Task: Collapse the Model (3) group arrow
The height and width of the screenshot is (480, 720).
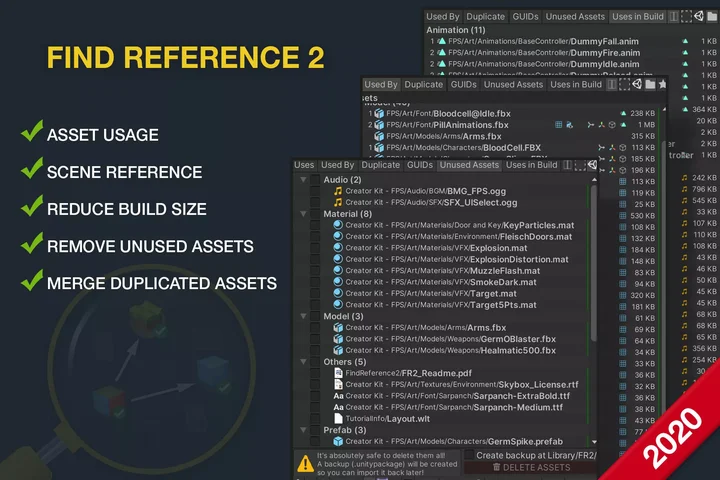Action: [x=303, y=316]
